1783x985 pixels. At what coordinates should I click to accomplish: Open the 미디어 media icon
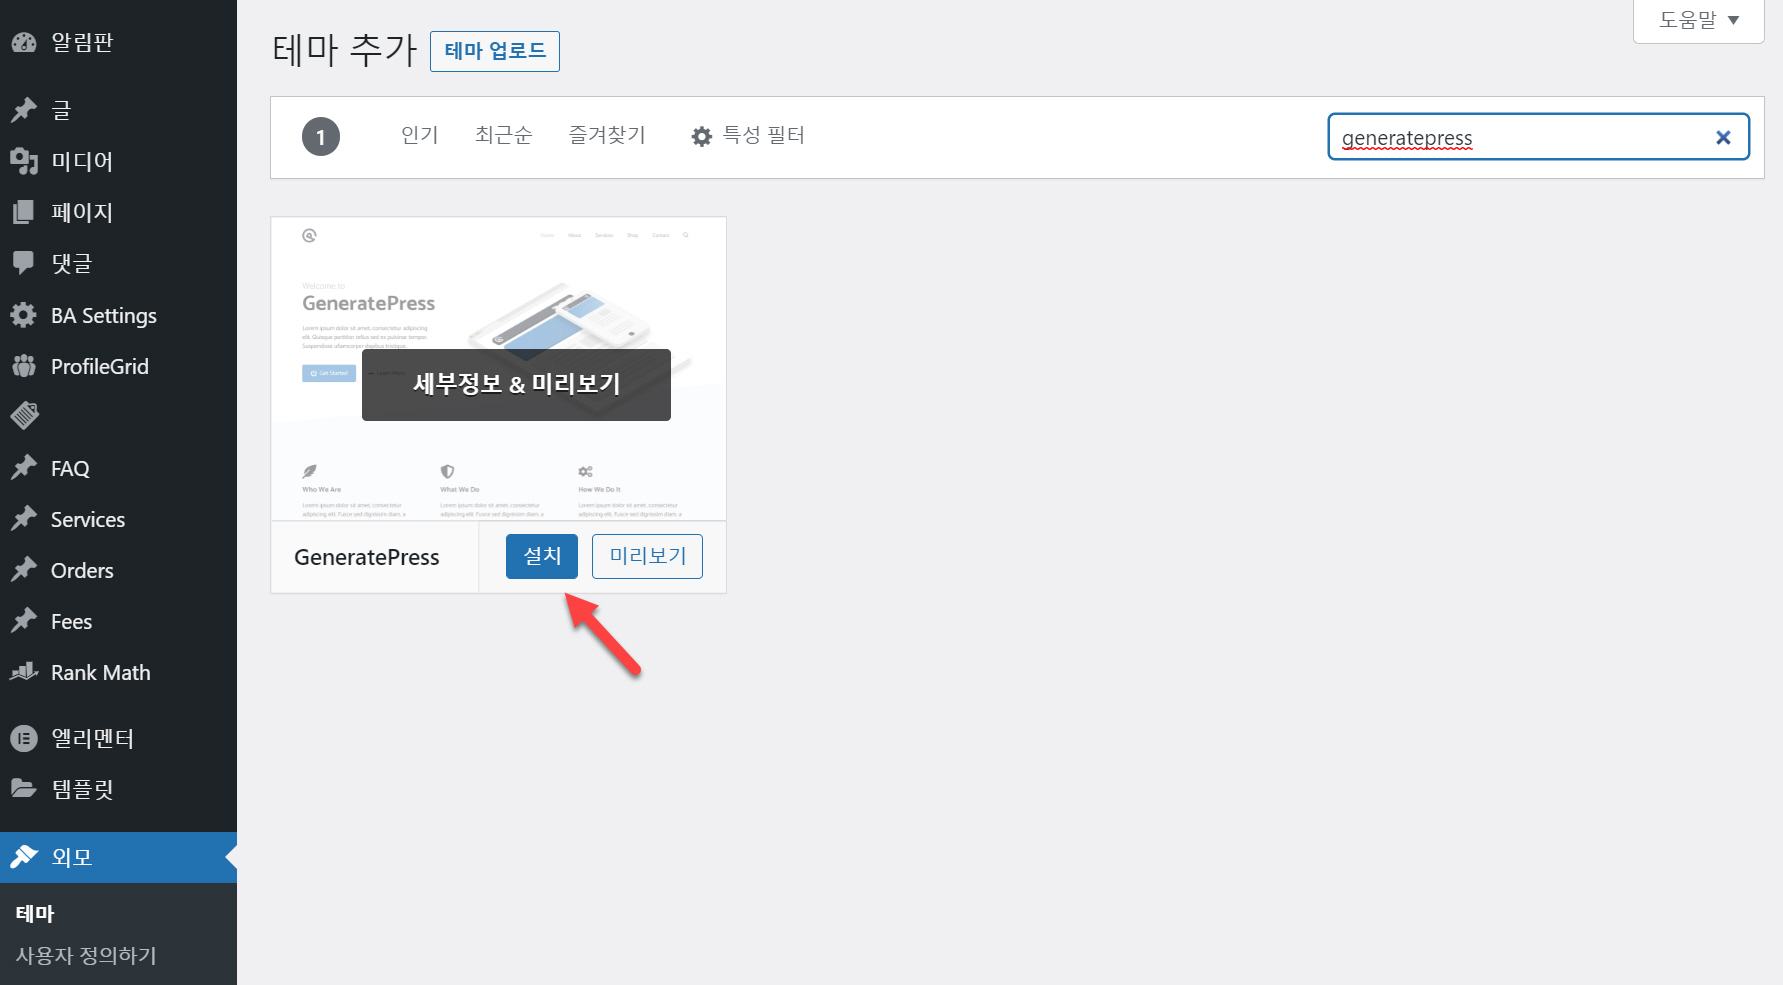tap(24, 161)
